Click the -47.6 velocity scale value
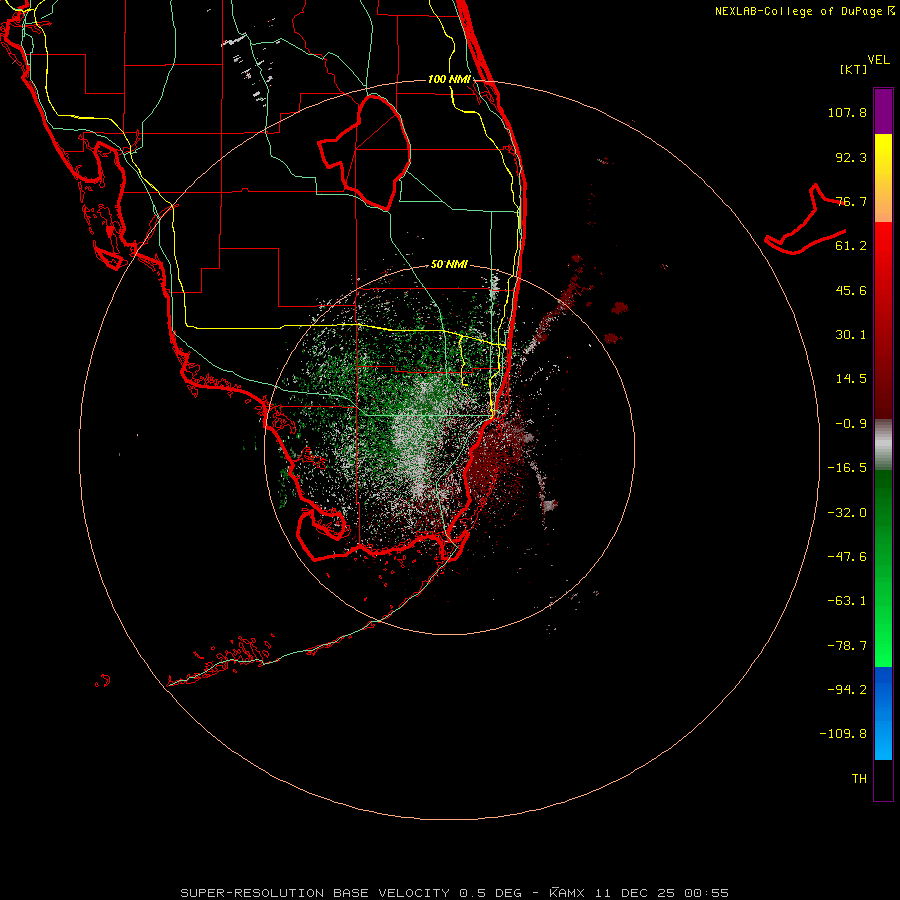Screen dimensions: 900x900 pos(847,557)
